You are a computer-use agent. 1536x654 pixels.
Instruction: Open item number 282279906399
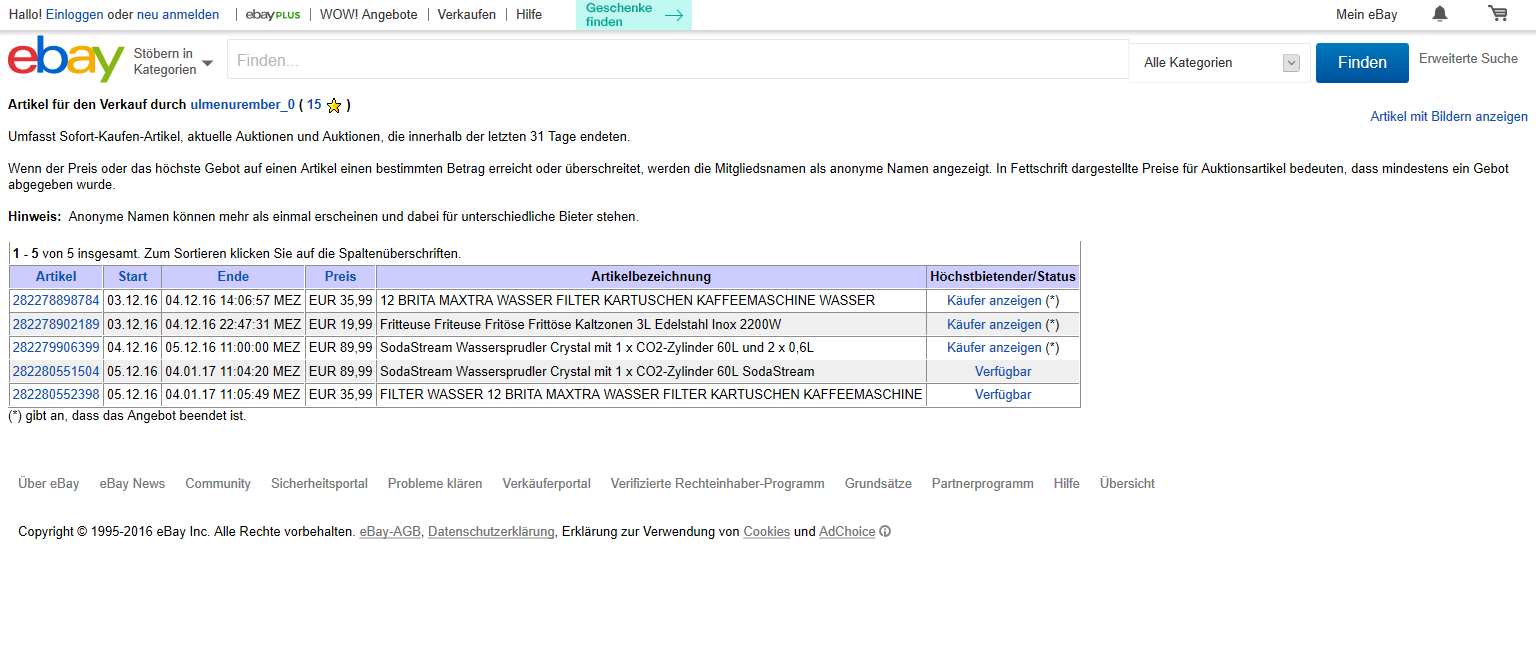click(x=56, y=348)
